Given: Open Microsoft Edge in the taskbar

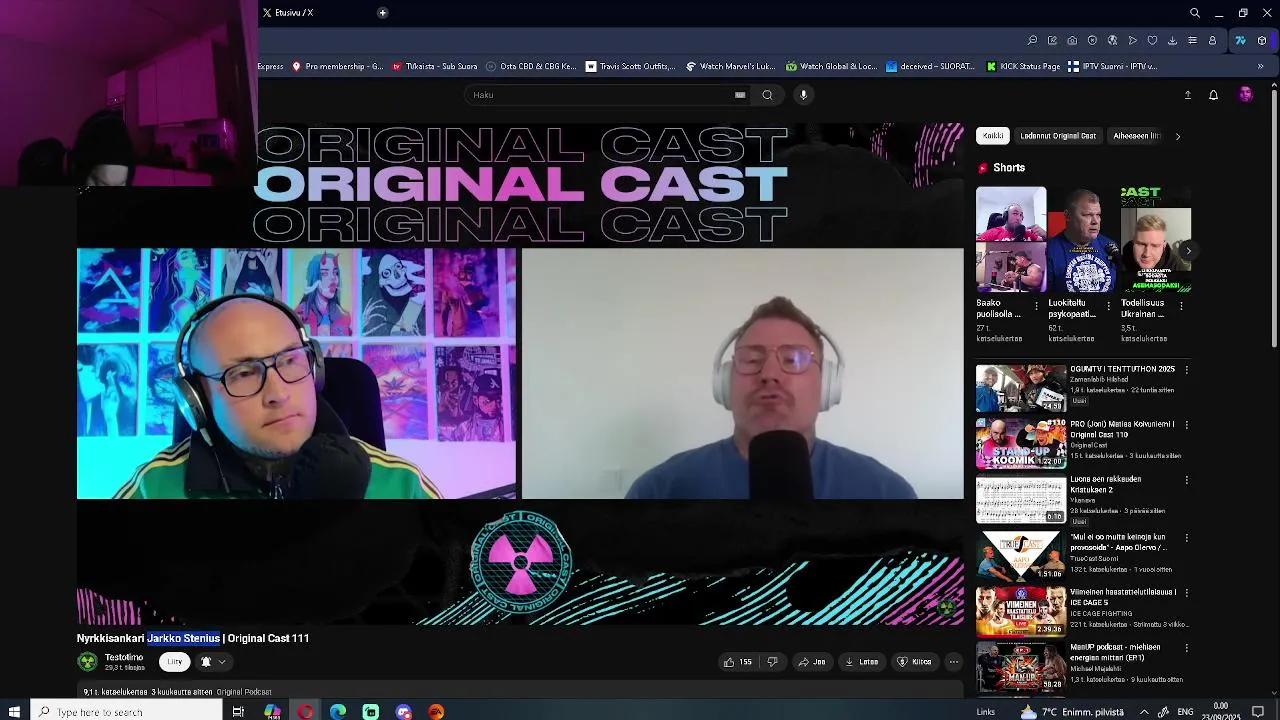Looking at the screenshot, I should click(338, 712).
